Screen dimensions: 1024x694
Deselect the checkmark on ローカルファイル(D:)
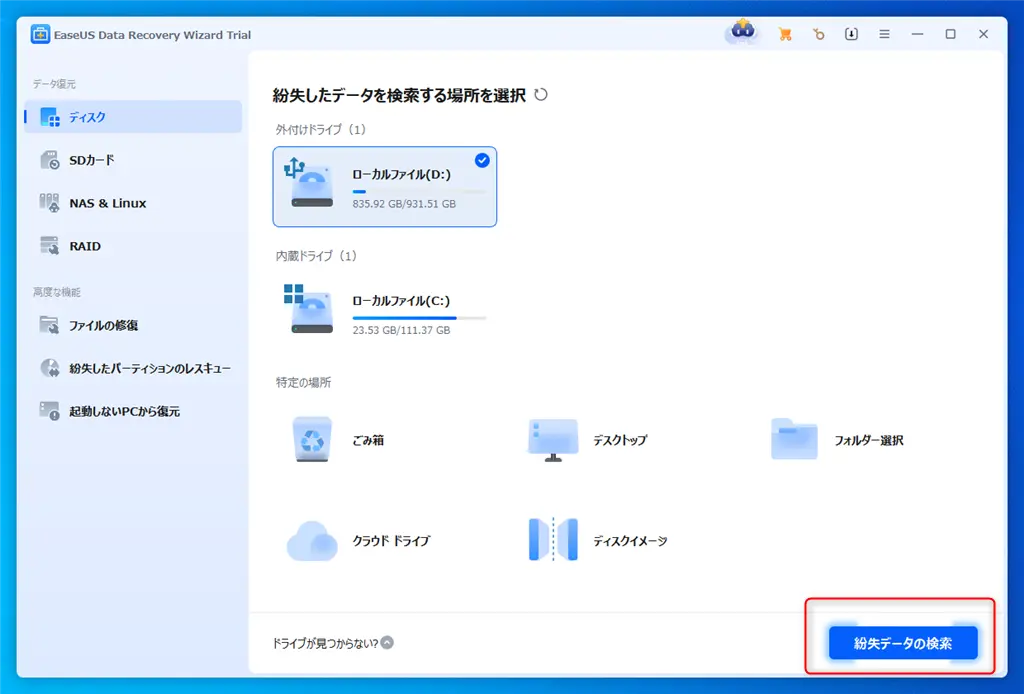tap(483, 160)
